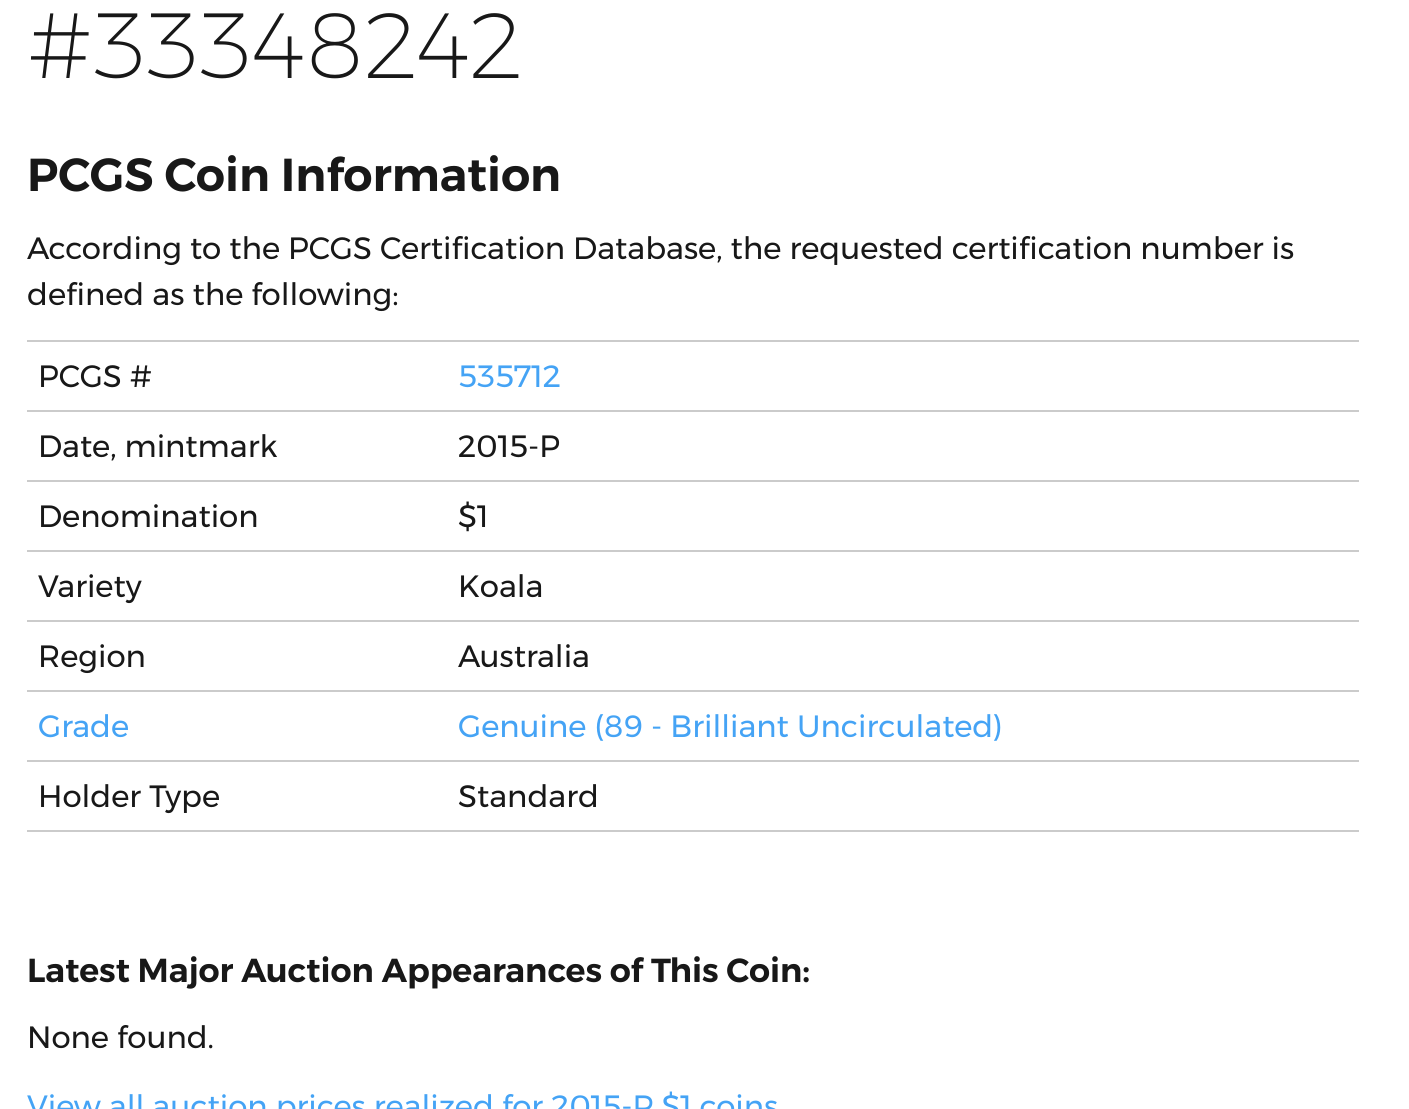Select the Standard holder type value
1409x1109 pixels.
point(527,797)
